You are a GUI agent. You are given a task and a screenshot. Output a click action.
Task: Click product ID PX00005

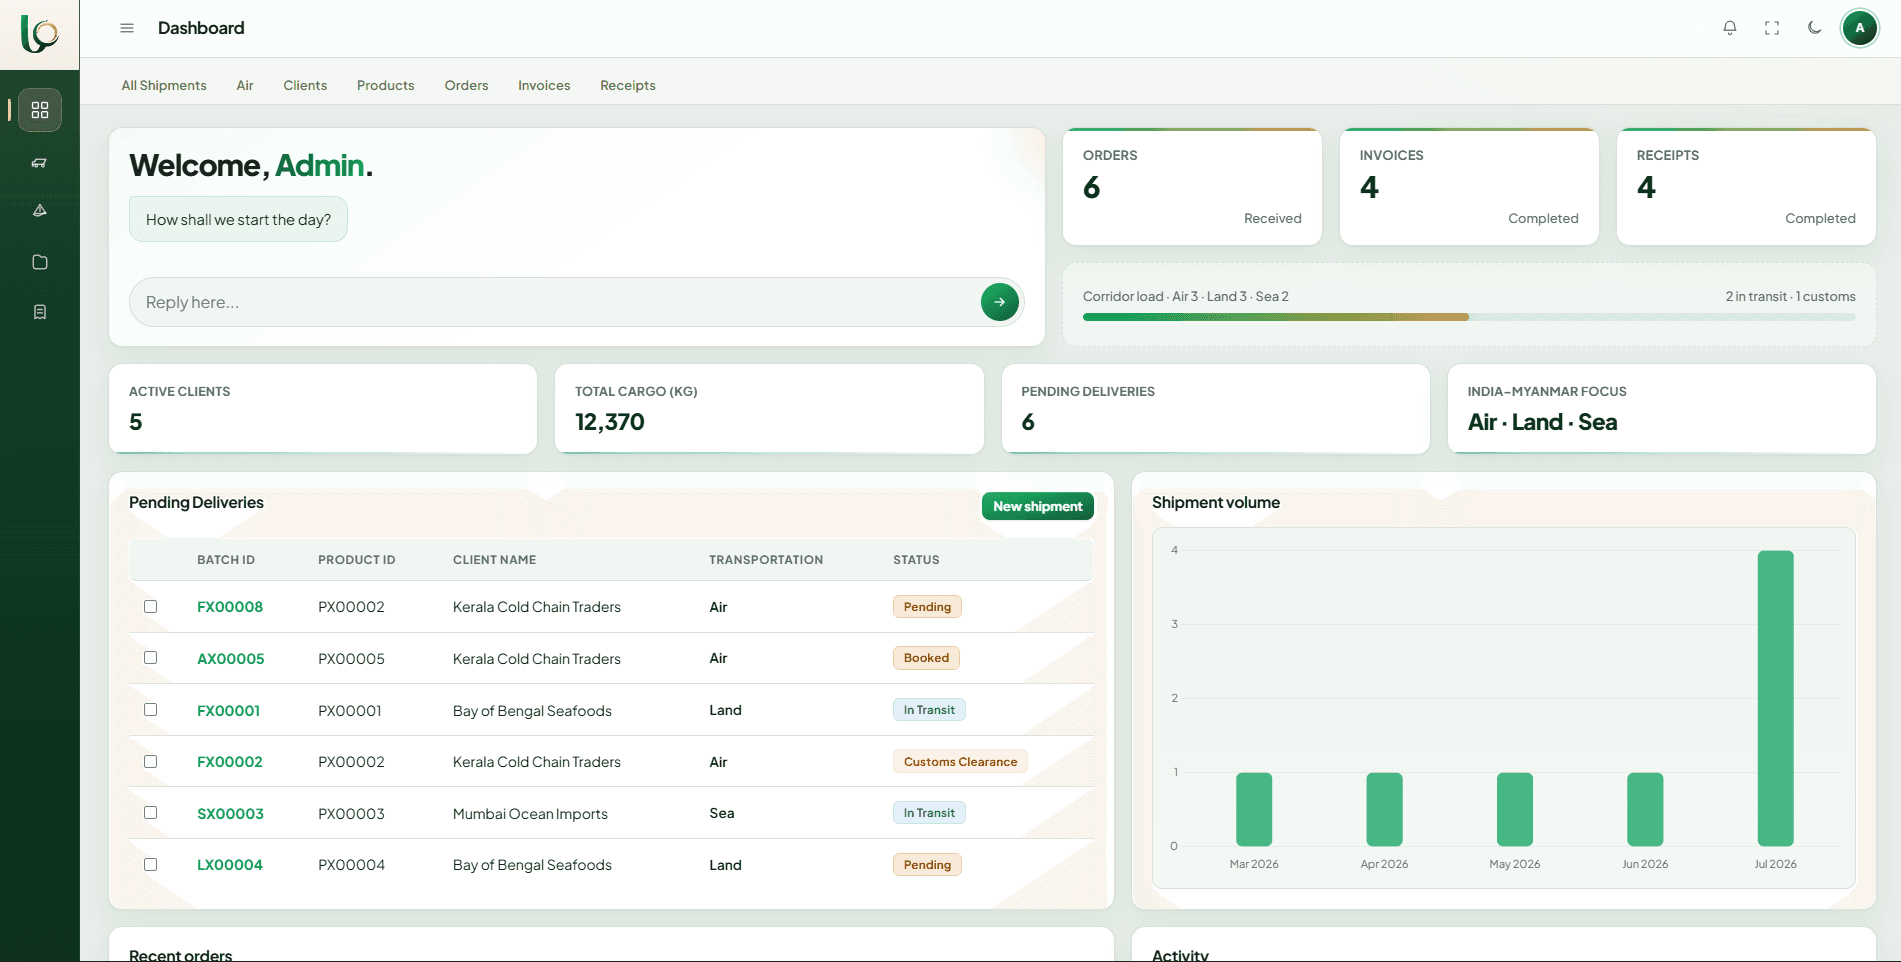[x=351, y=659]
